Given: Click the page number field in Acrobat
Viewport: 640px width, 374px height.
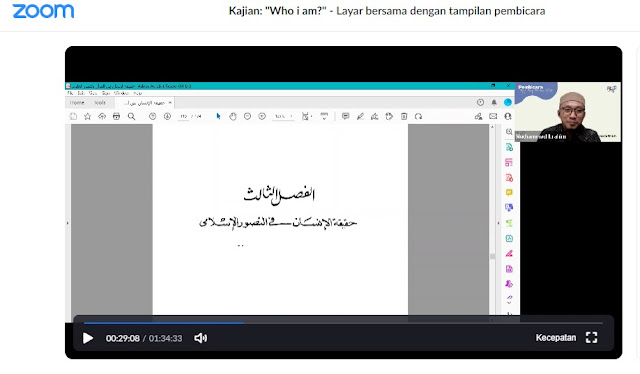Looking at the screenshot, I should pyautogui.click(x=184, y=116).
